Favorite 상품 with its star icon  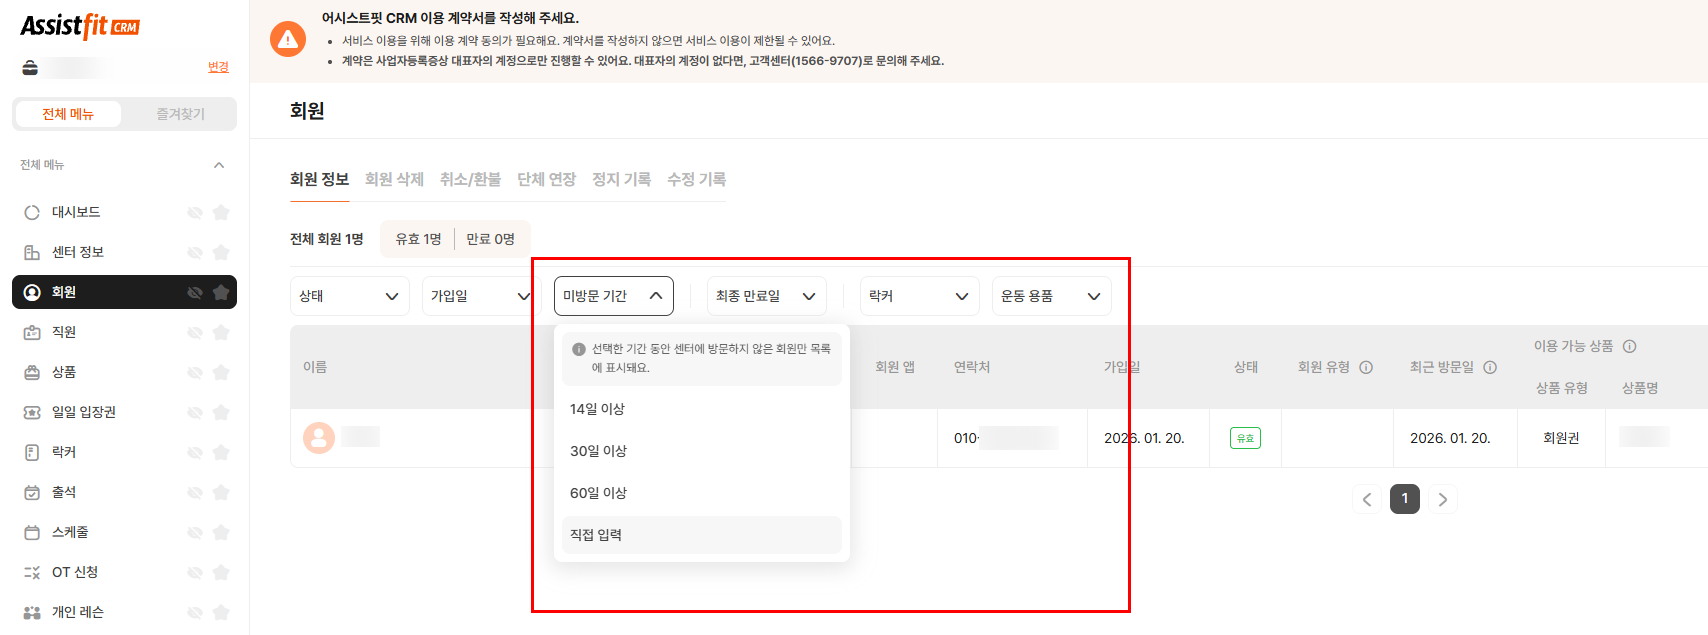point(221,372)
